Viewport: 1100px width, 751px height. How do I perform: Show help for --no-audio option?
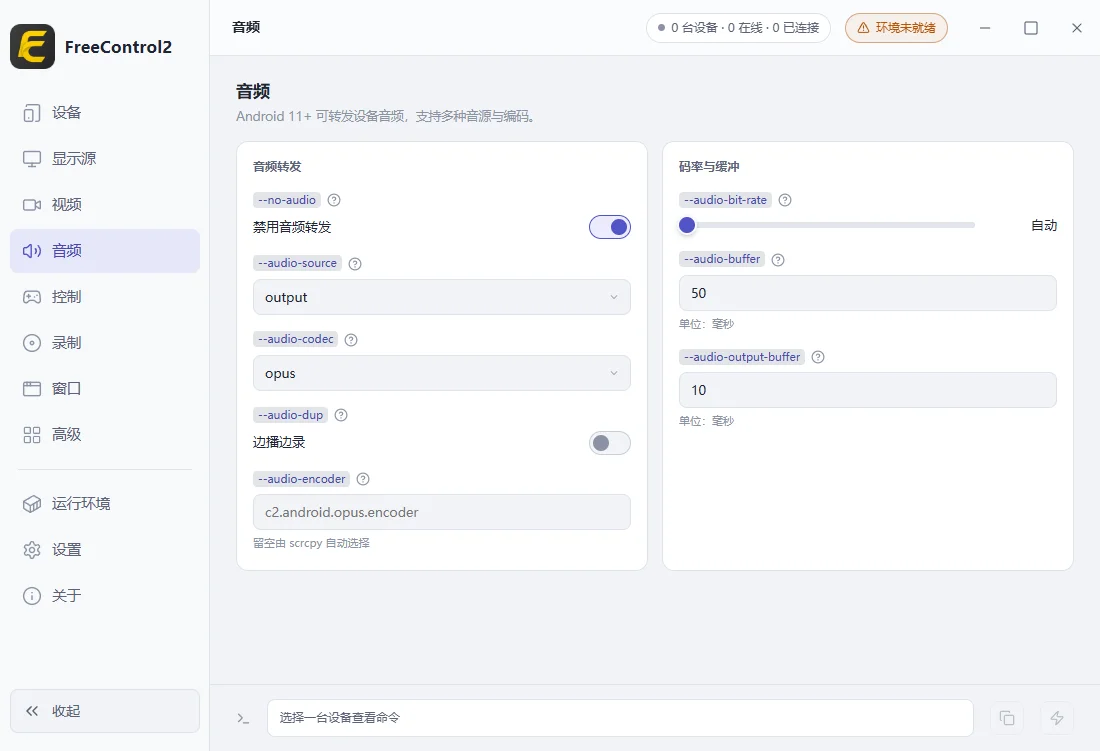(x=334, y=200)
